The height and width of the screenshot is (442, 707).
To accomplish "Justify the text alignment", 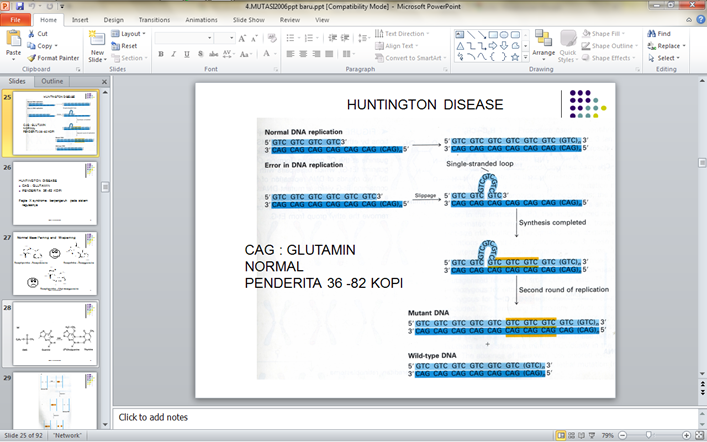I will pos(329,54).
